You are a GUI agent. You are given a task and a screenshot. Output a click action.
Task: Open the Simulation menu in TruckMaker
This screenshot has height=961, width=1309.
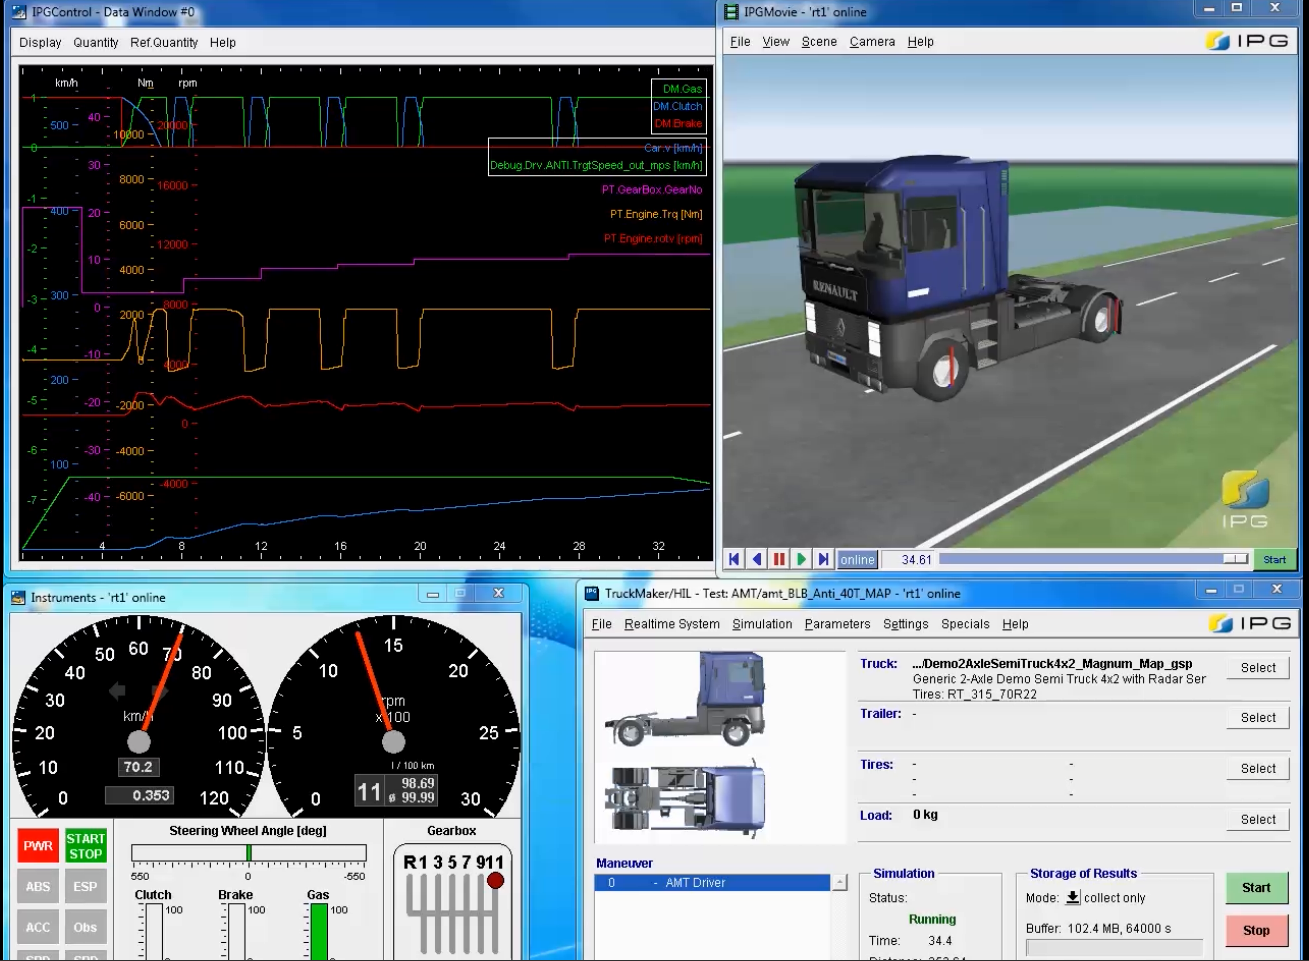pyautogui.click(x=762, y=624)
